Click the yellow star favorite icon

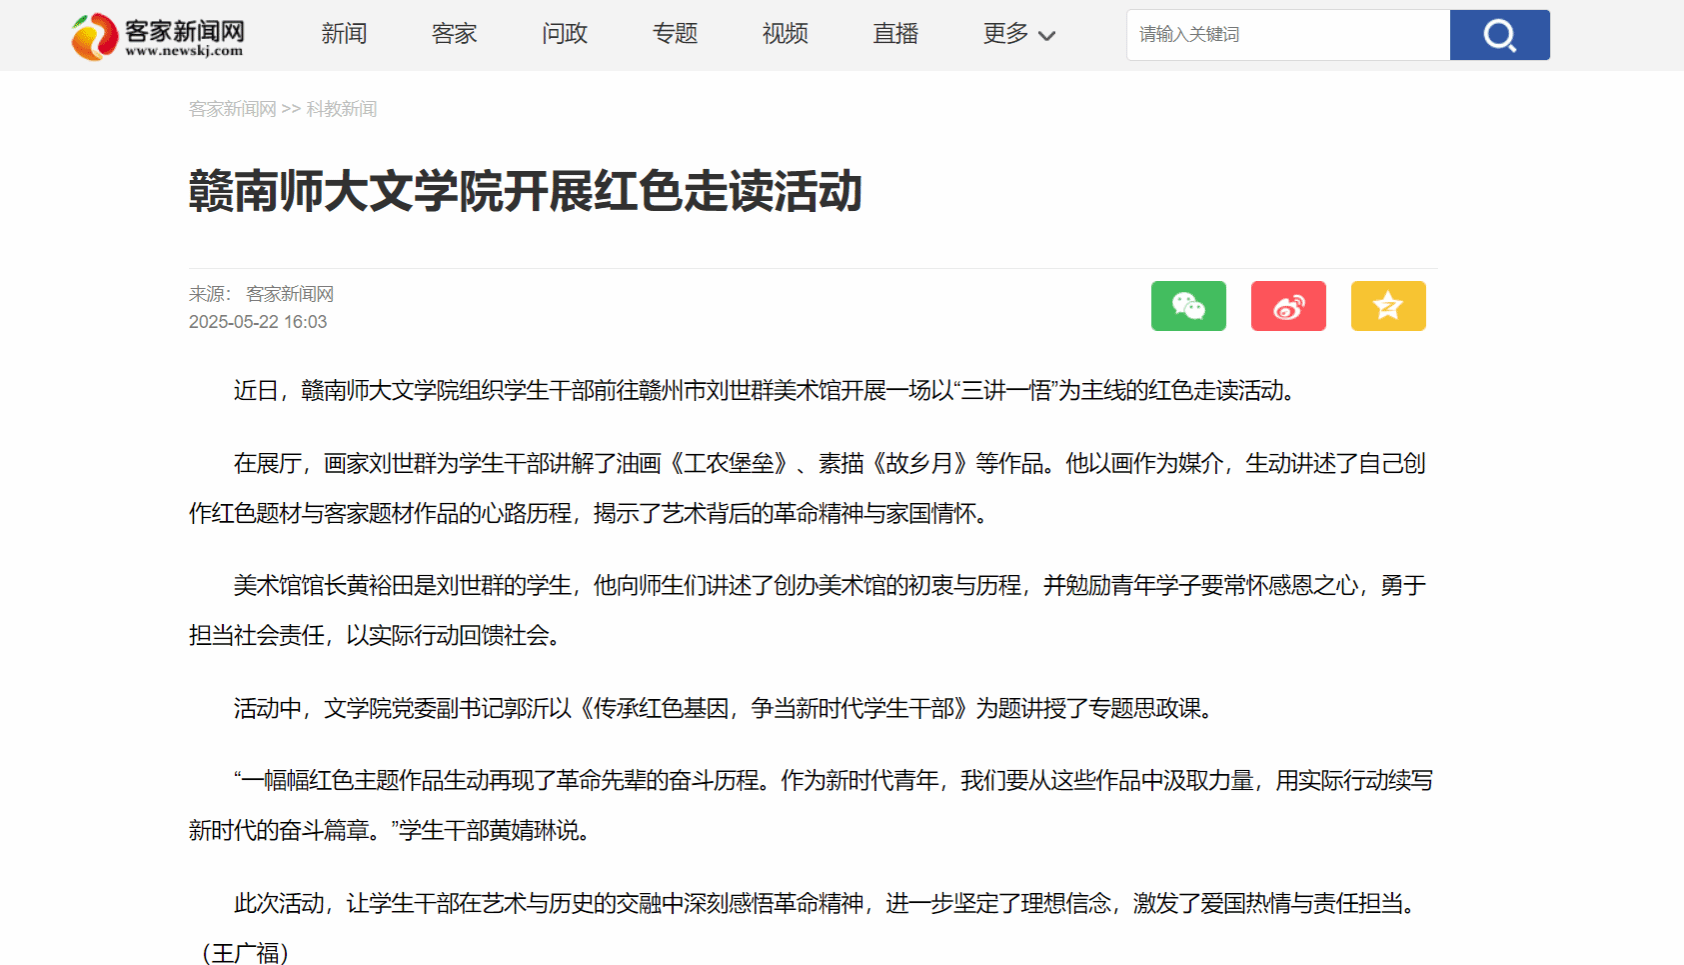tap(1388, 306)
